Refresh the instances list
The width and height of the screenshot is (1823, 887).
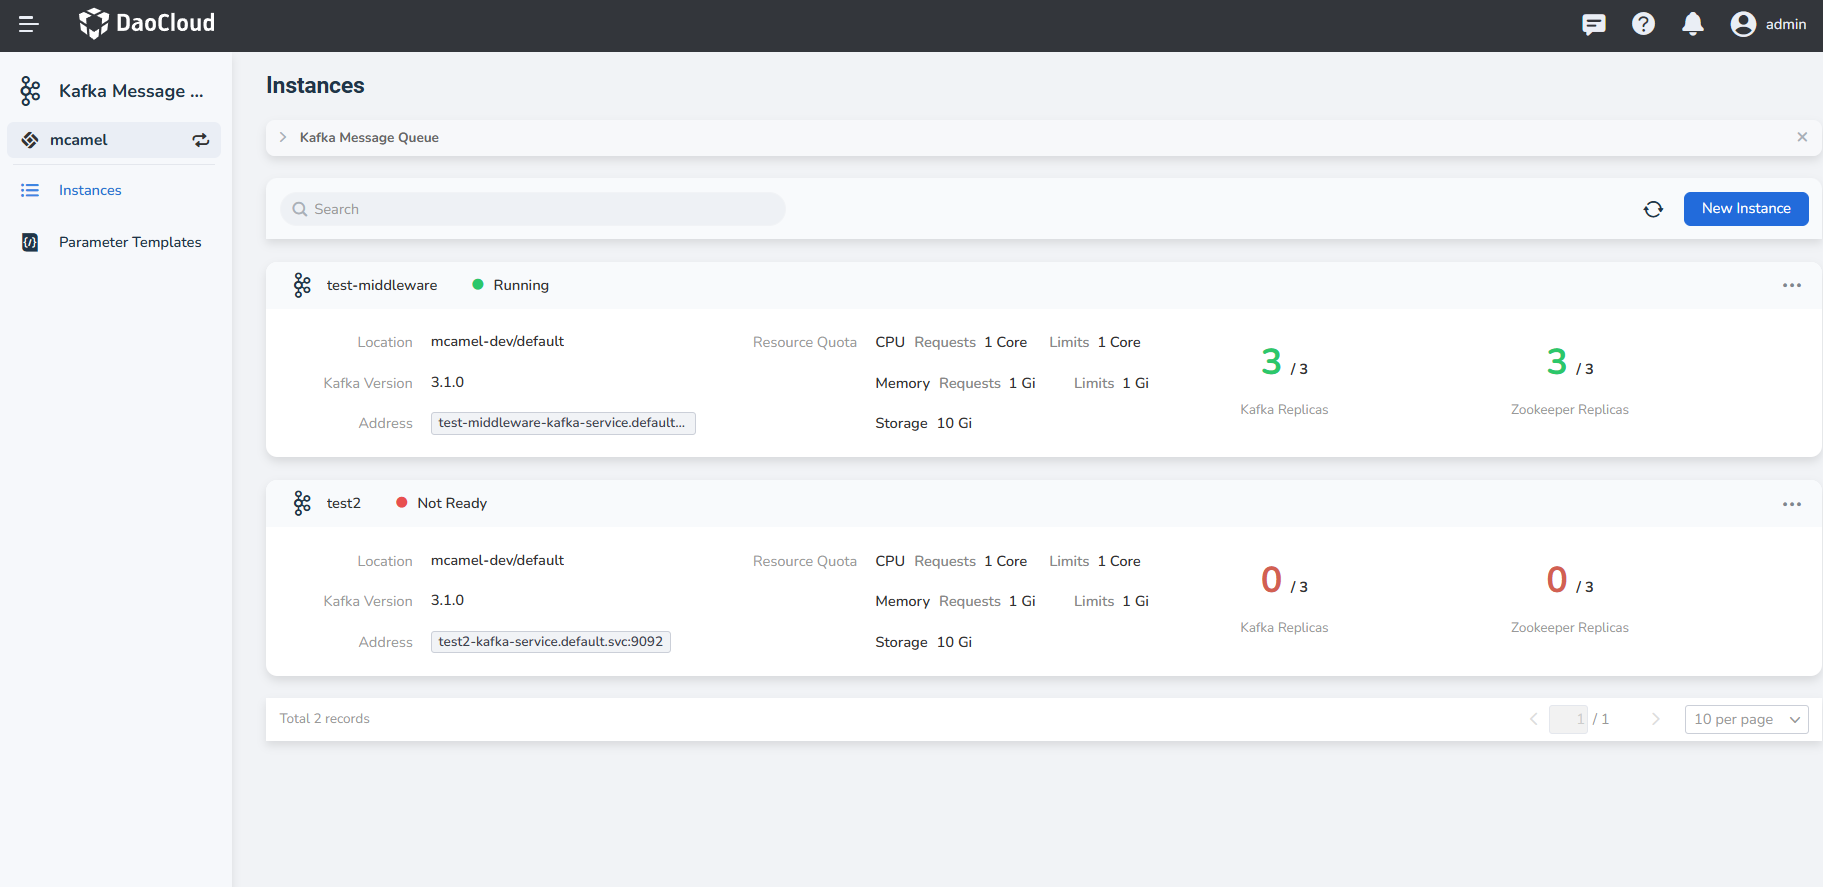click(1653, 209)
